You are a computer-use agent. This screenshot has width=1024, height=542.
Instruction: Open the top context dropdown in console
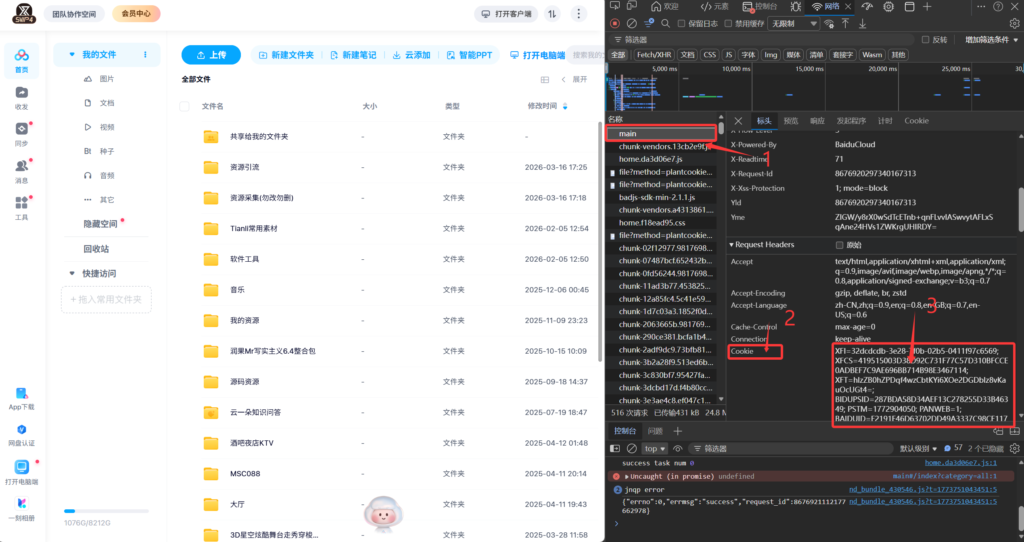click(x=654, y=449)
